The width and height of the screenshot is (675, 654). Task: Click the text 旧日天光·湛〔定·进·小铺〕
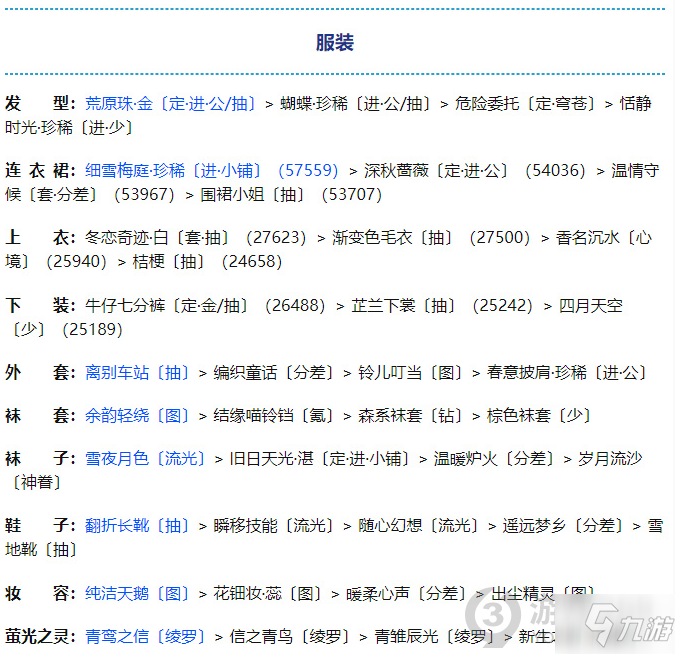(x=319, y=459)
